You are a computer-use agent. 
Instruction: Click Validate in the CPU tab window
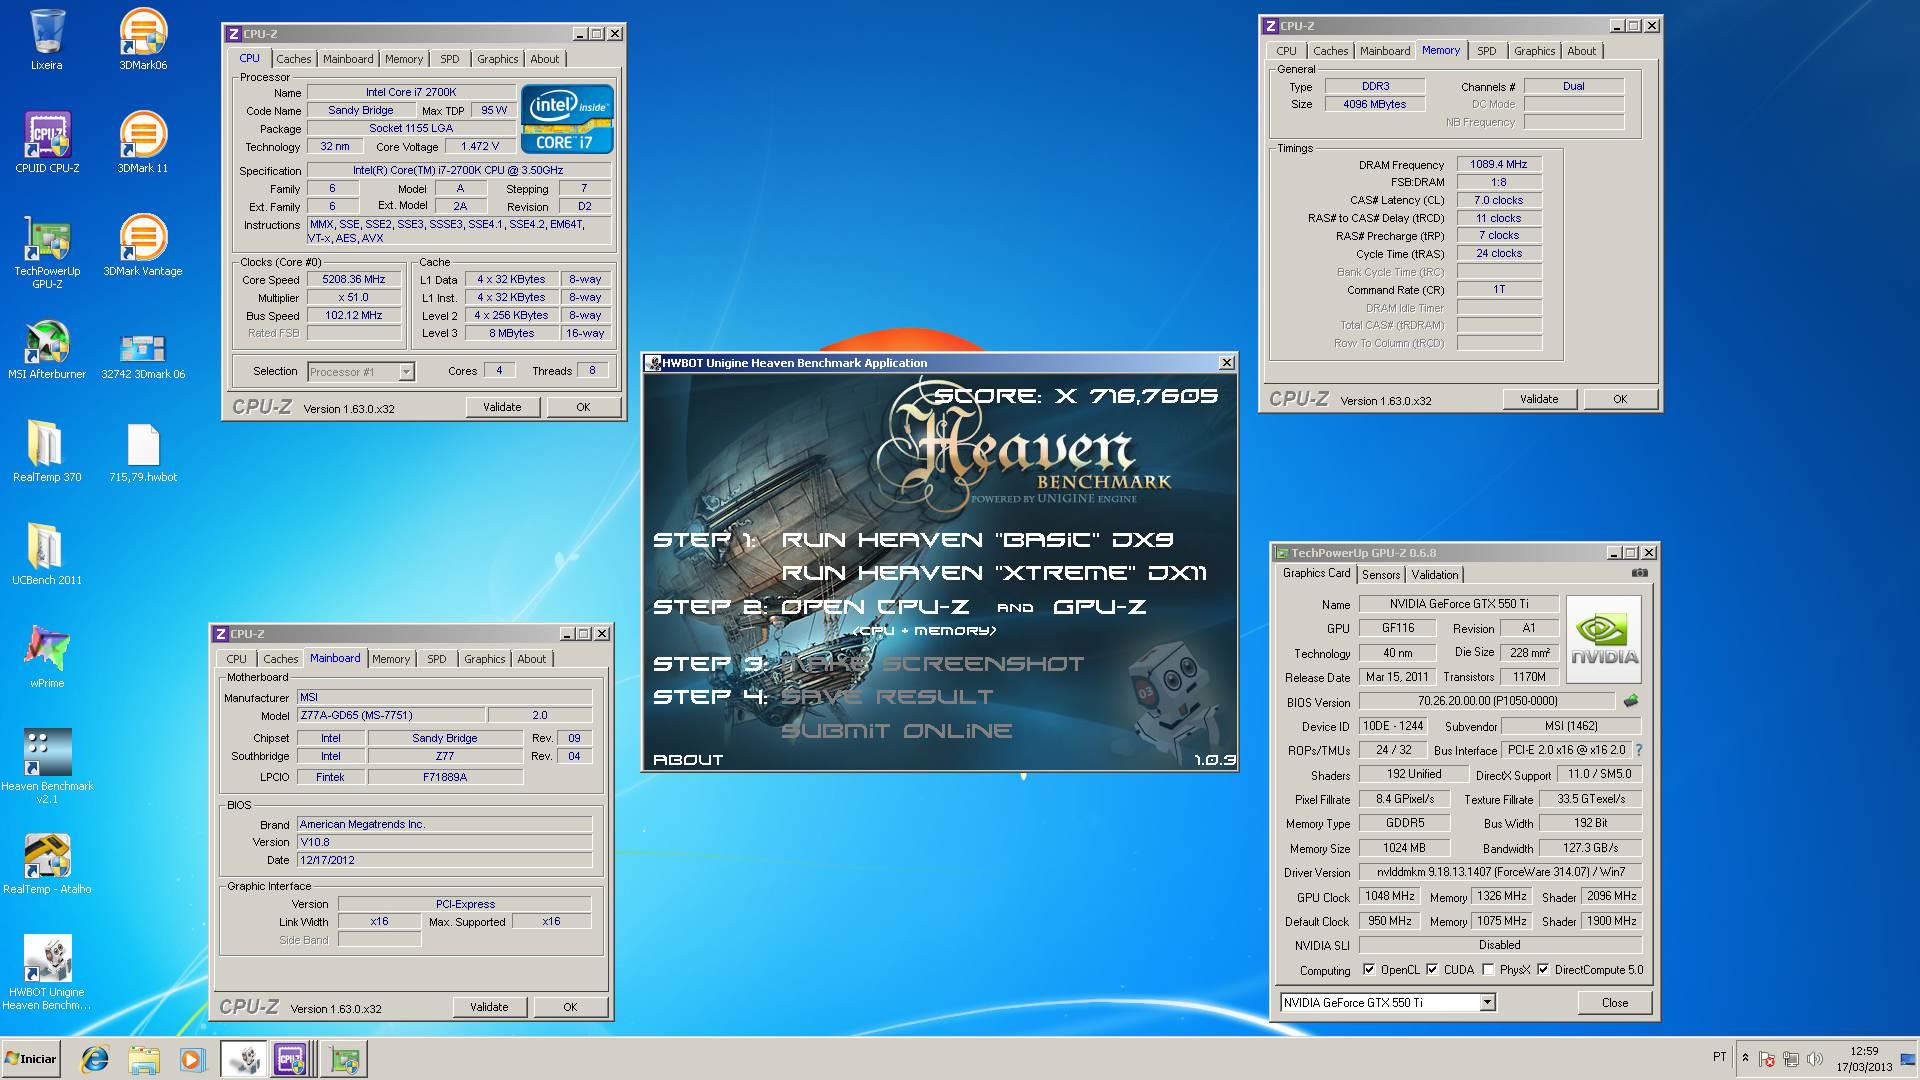click(x=502, y=407)
